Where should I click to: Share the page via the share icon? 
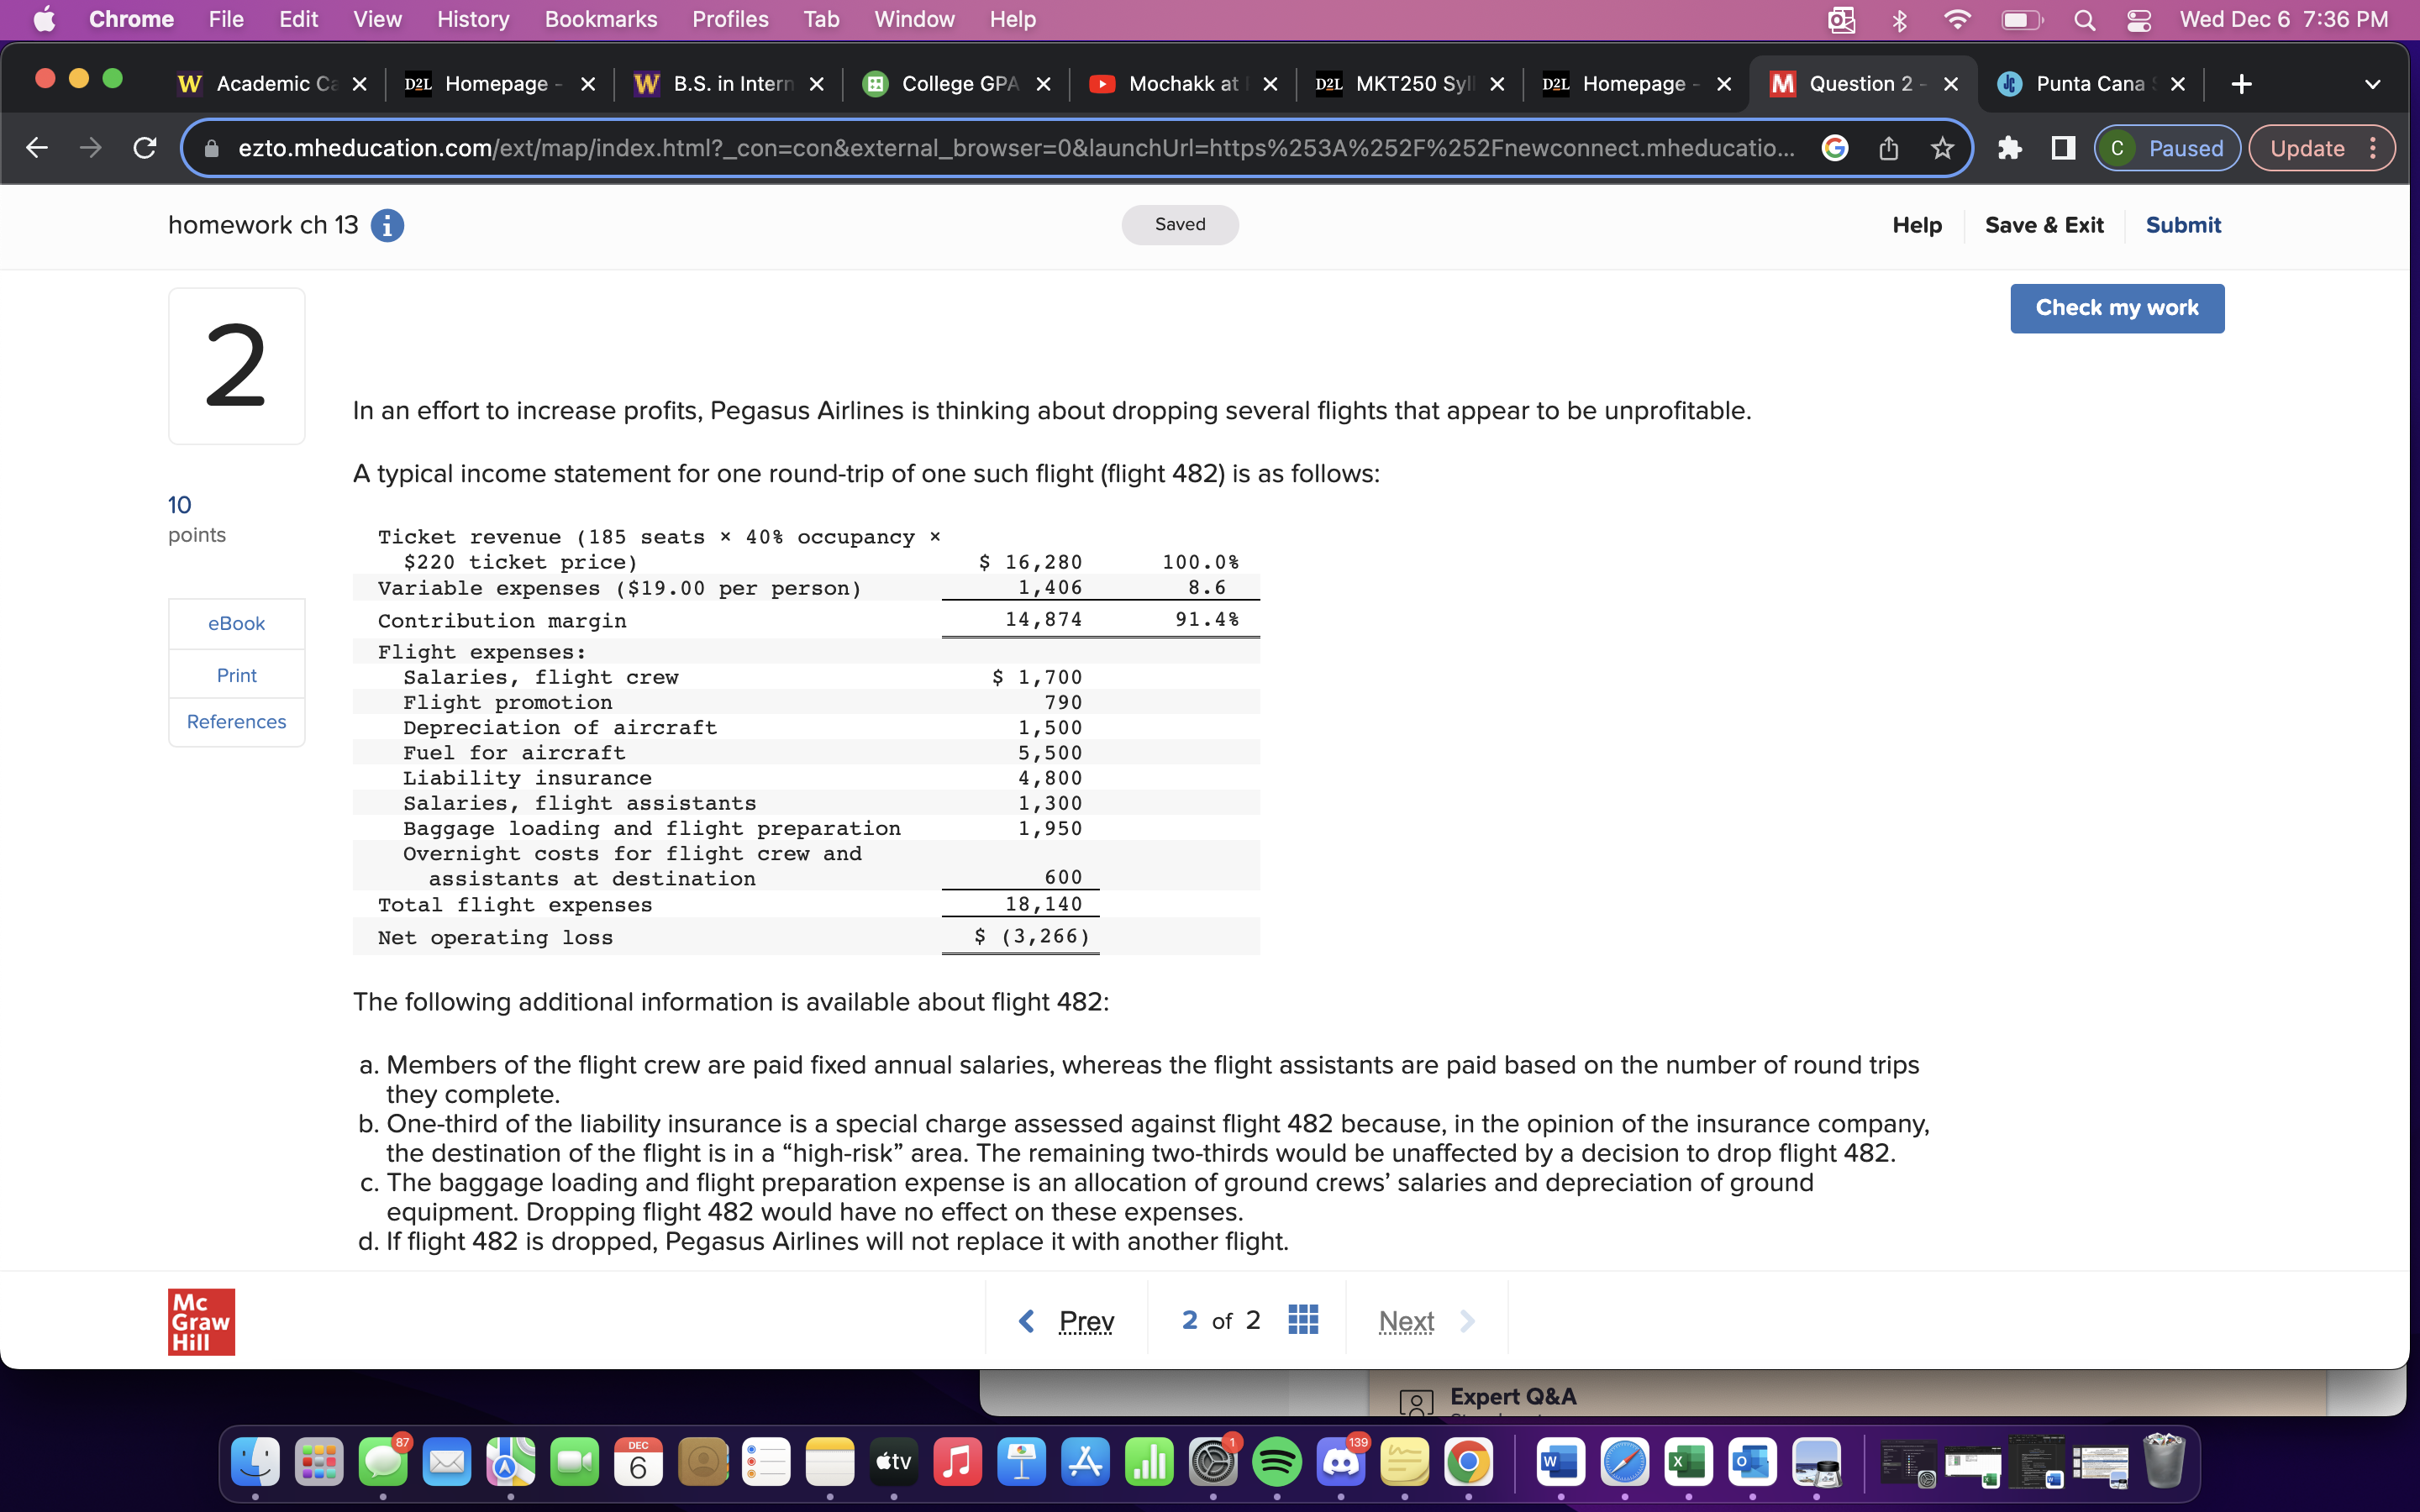[x=1888, y=148]
